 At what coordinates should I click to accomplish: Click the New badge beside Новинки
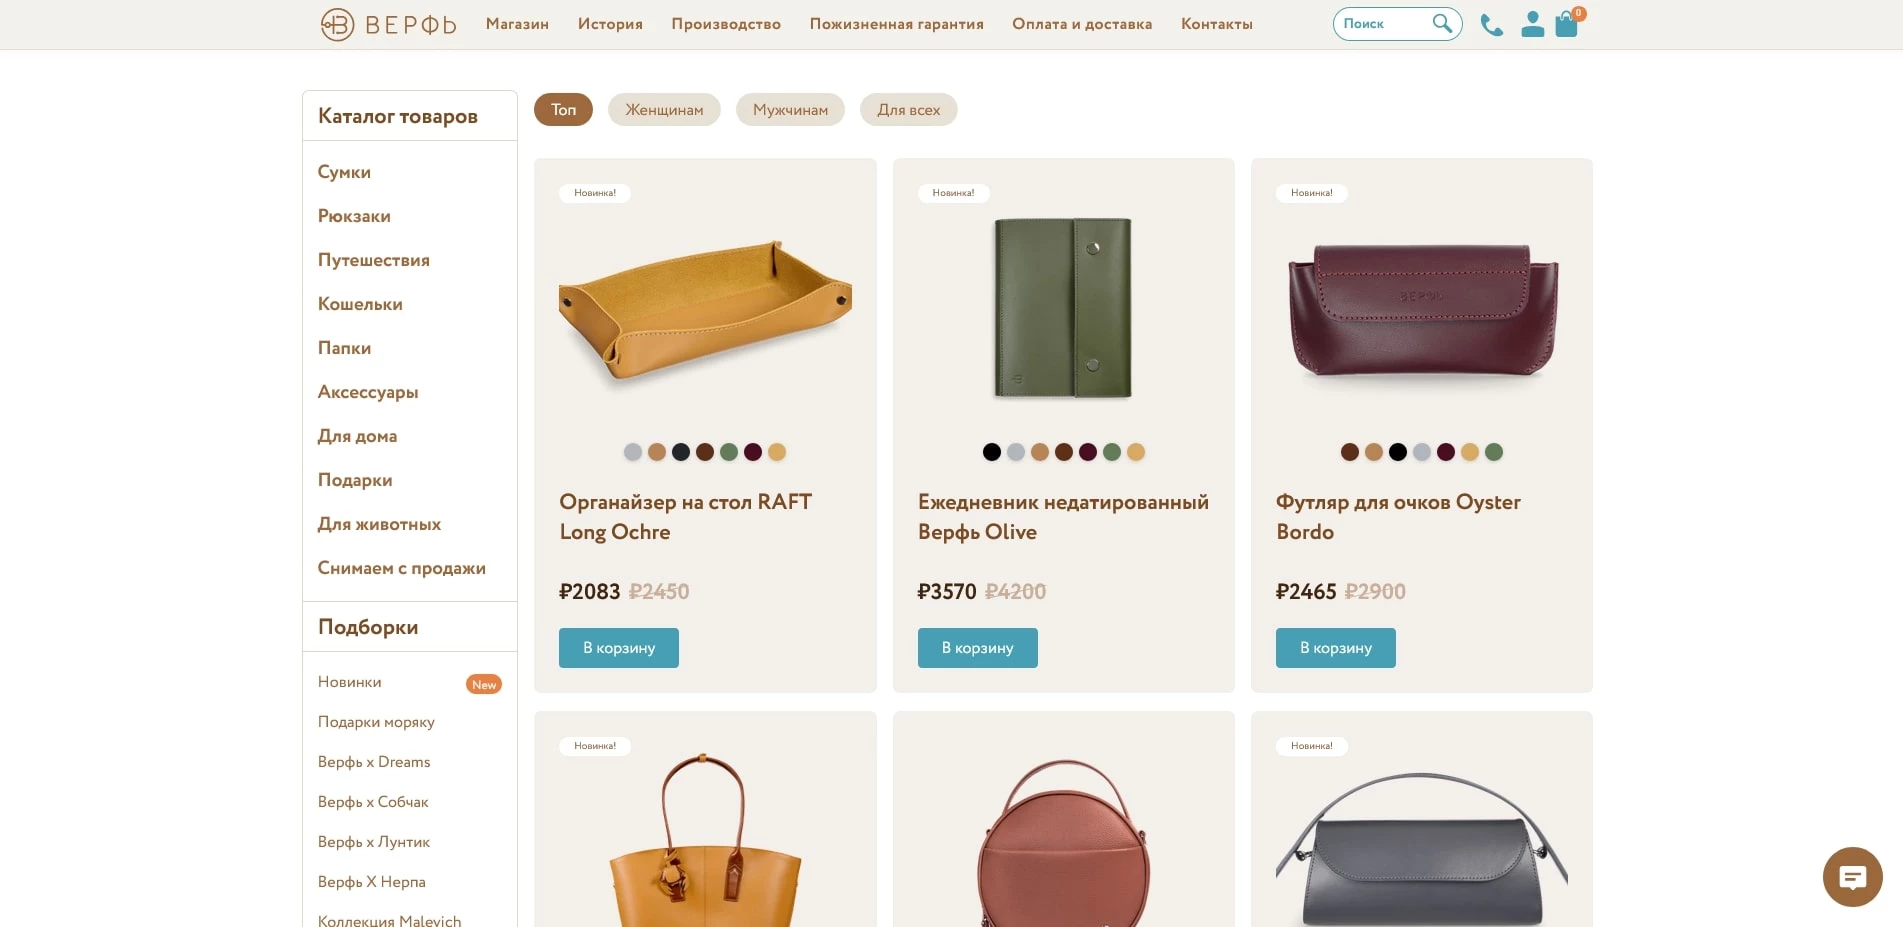(484, 684)
